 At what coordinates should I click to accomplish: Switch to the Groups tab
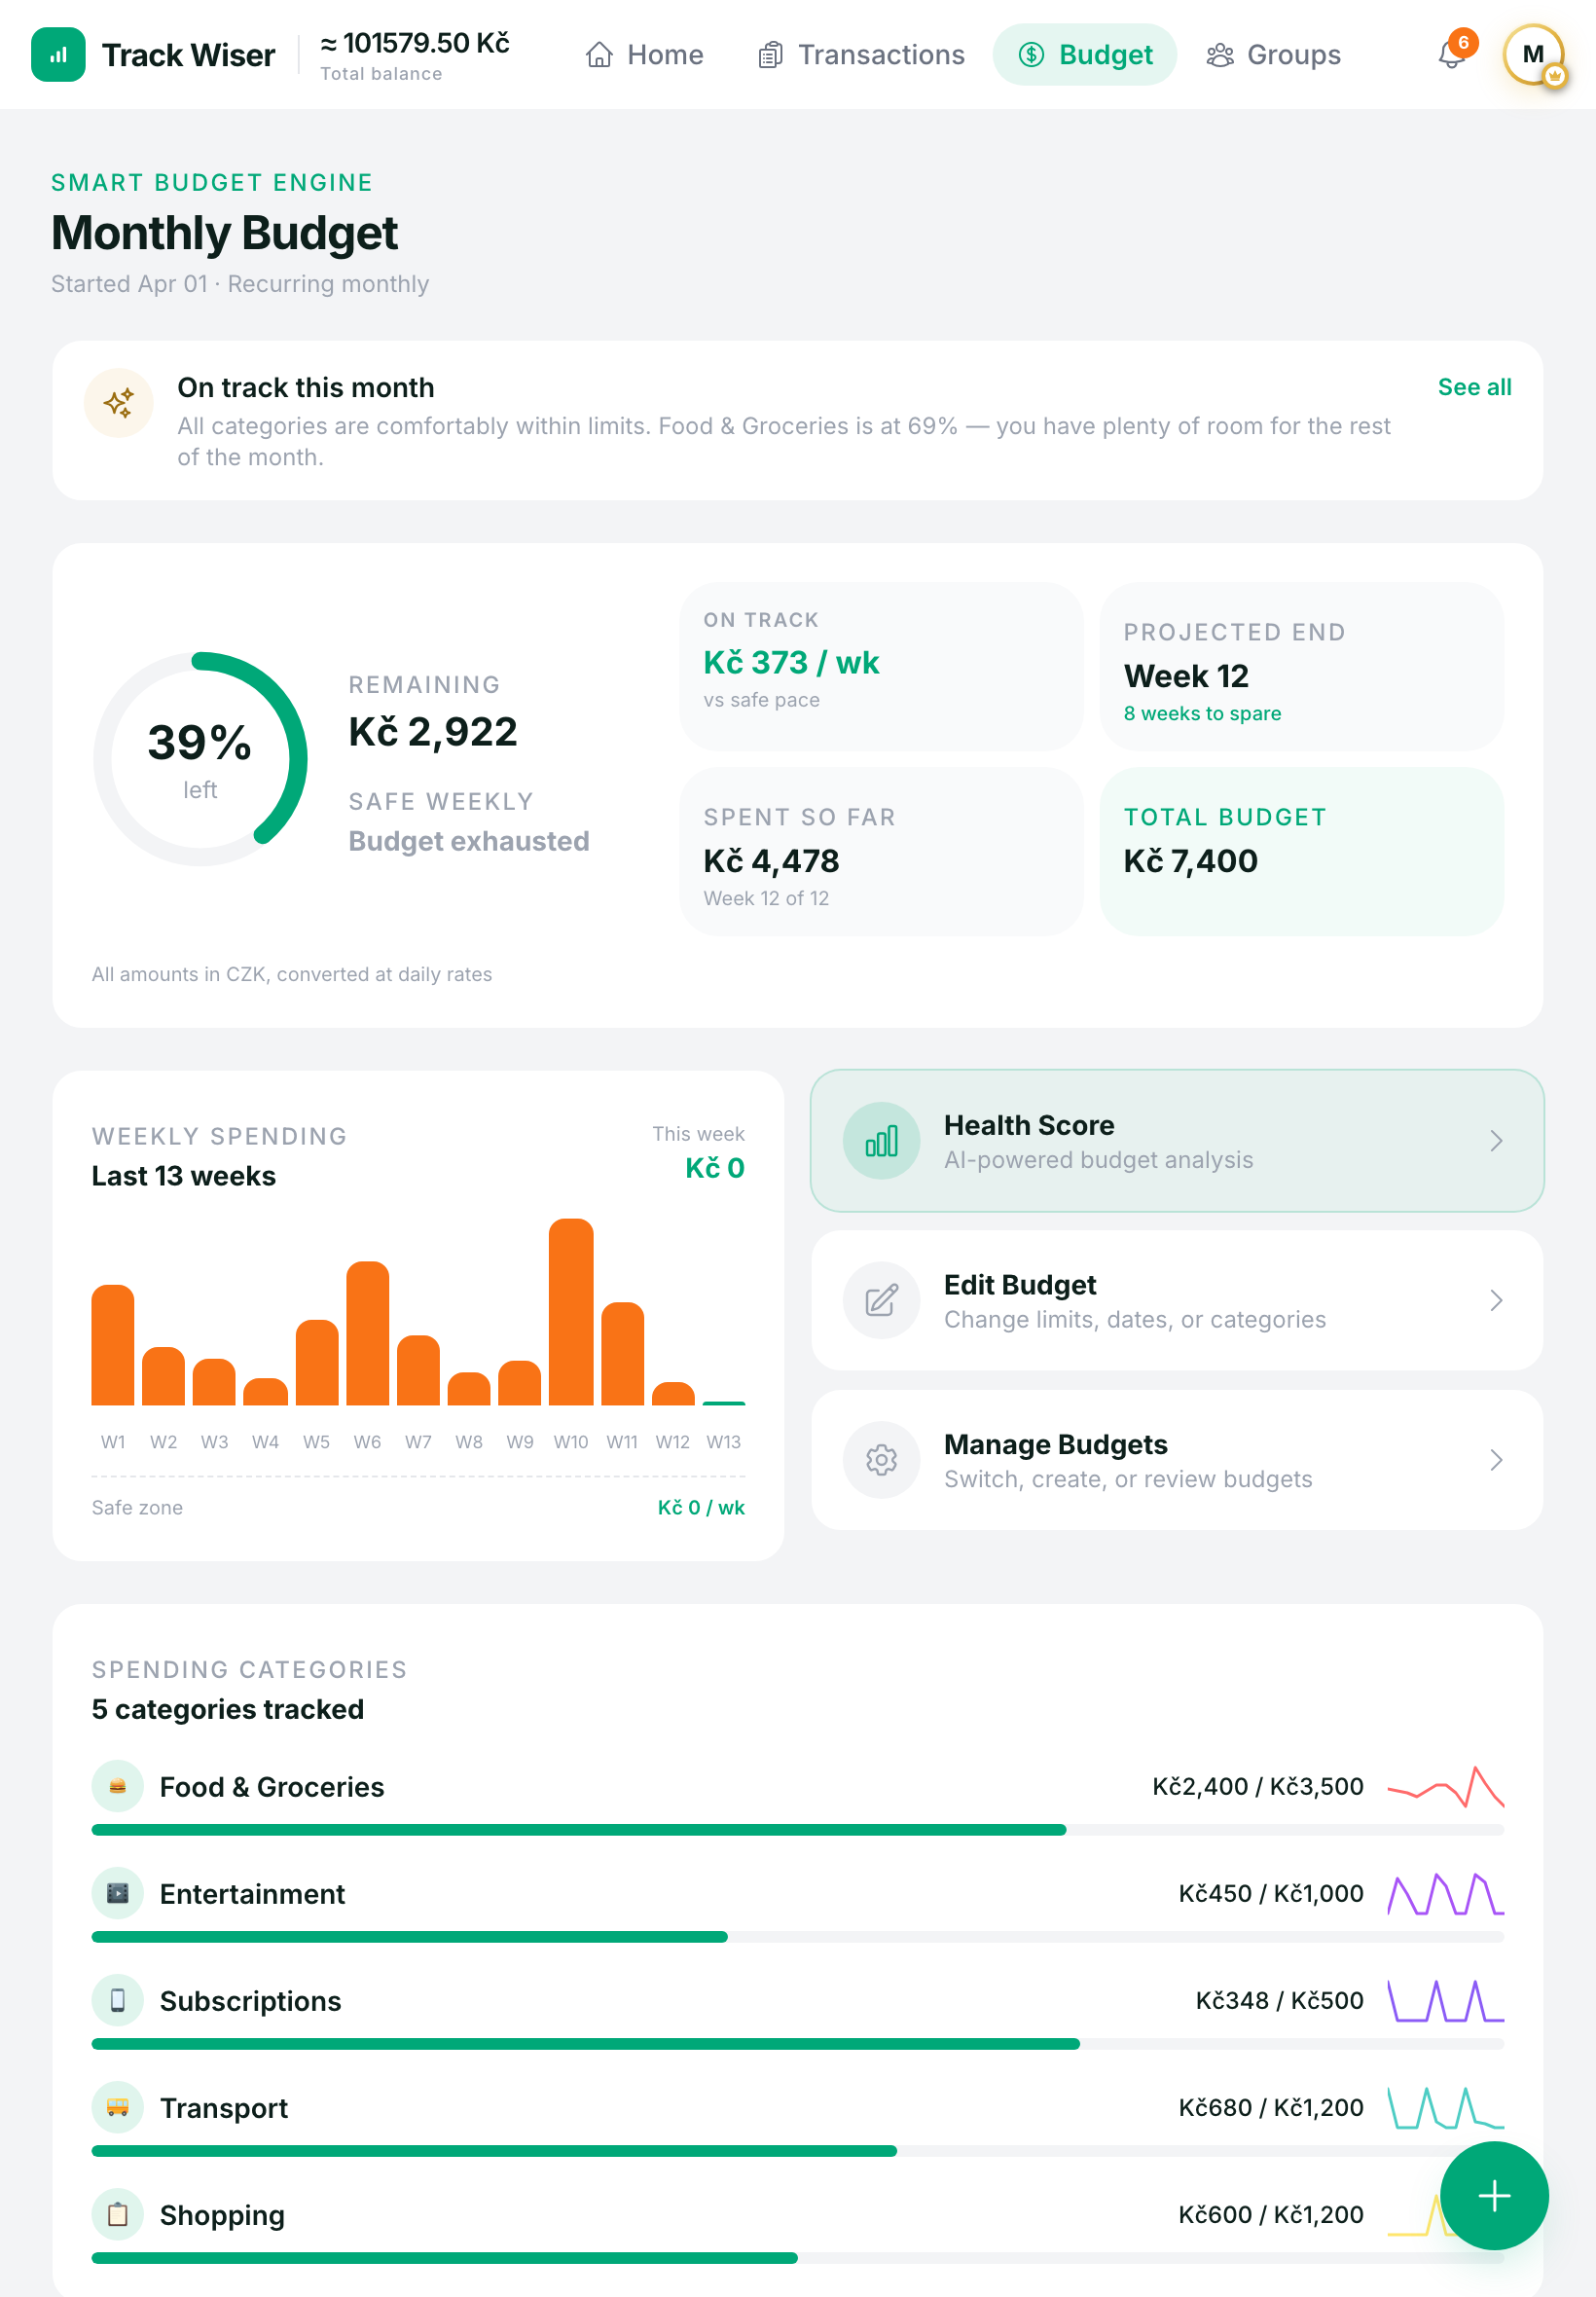pos(1273,54)
